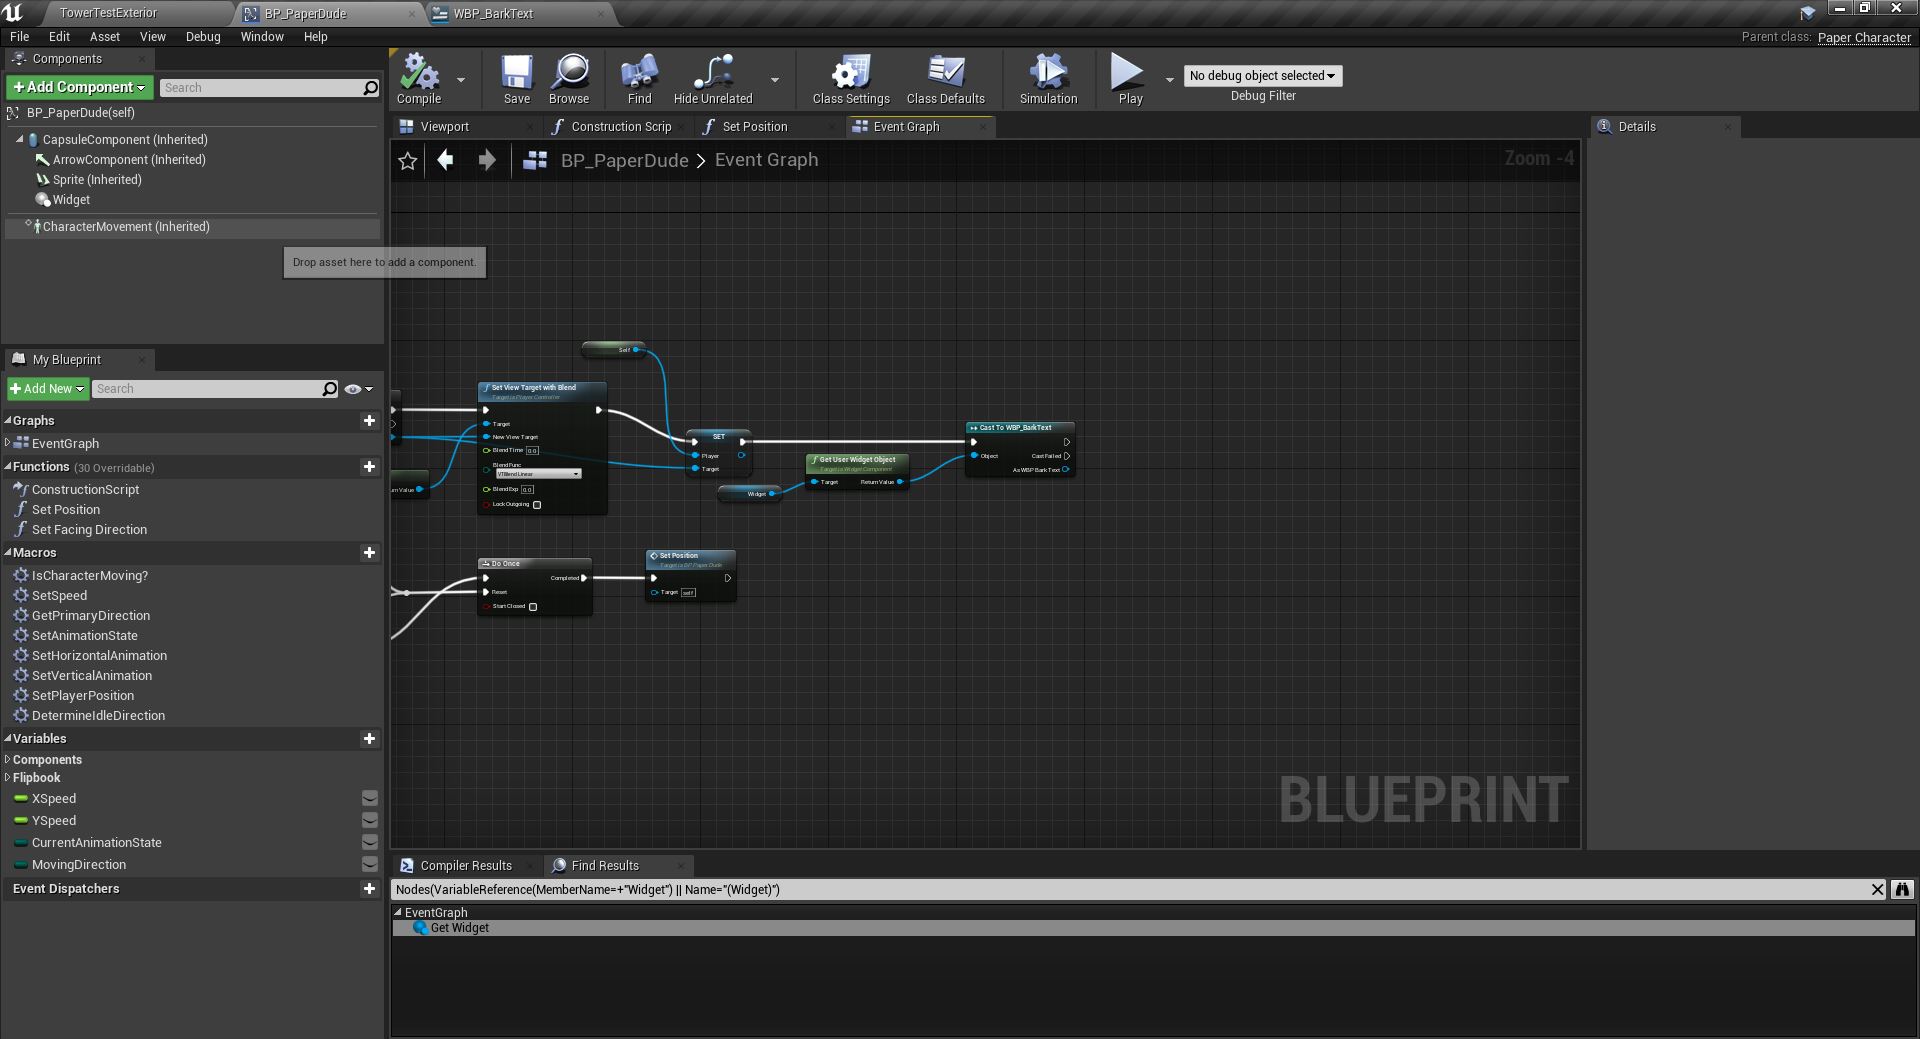Toggle Start Closed checkbox on Do Once
Viewport: 1920px width, 1039px height.
coord(533,607)
